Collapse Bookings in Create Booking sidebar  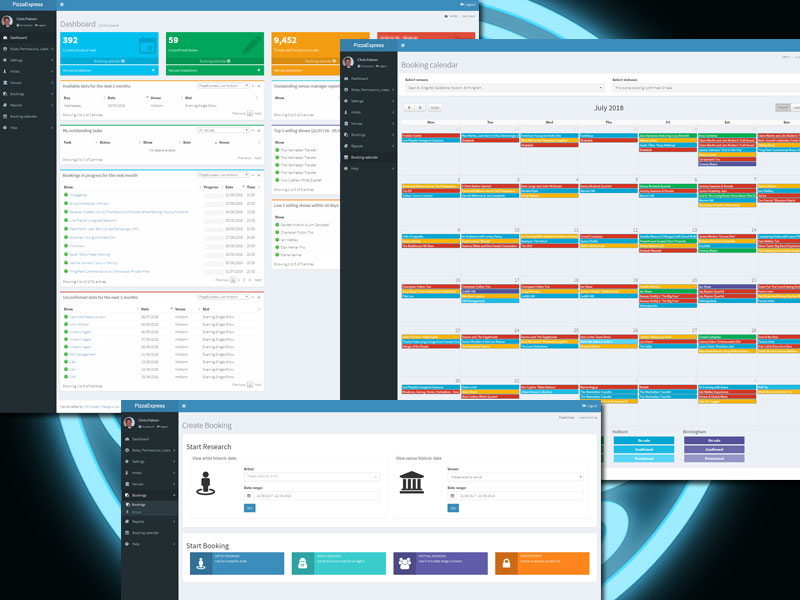tap(150, 495)
